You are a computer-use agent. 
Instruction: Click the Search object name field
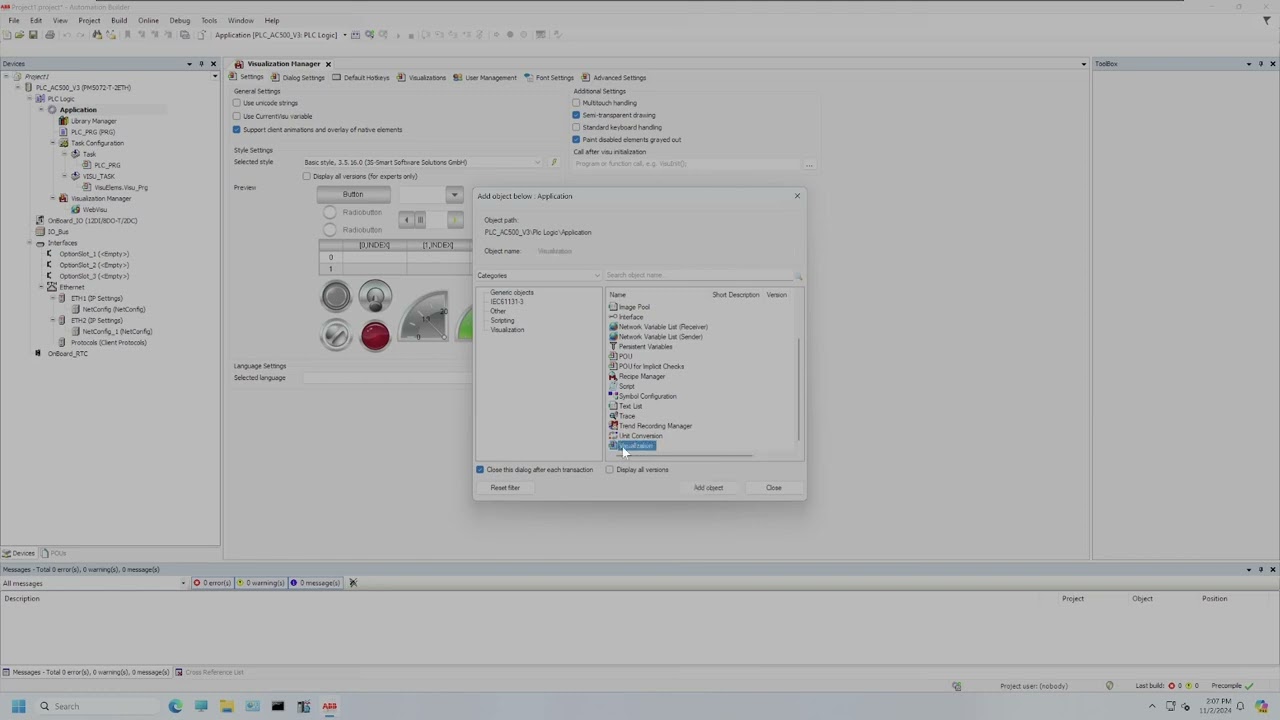pos(699,275)
